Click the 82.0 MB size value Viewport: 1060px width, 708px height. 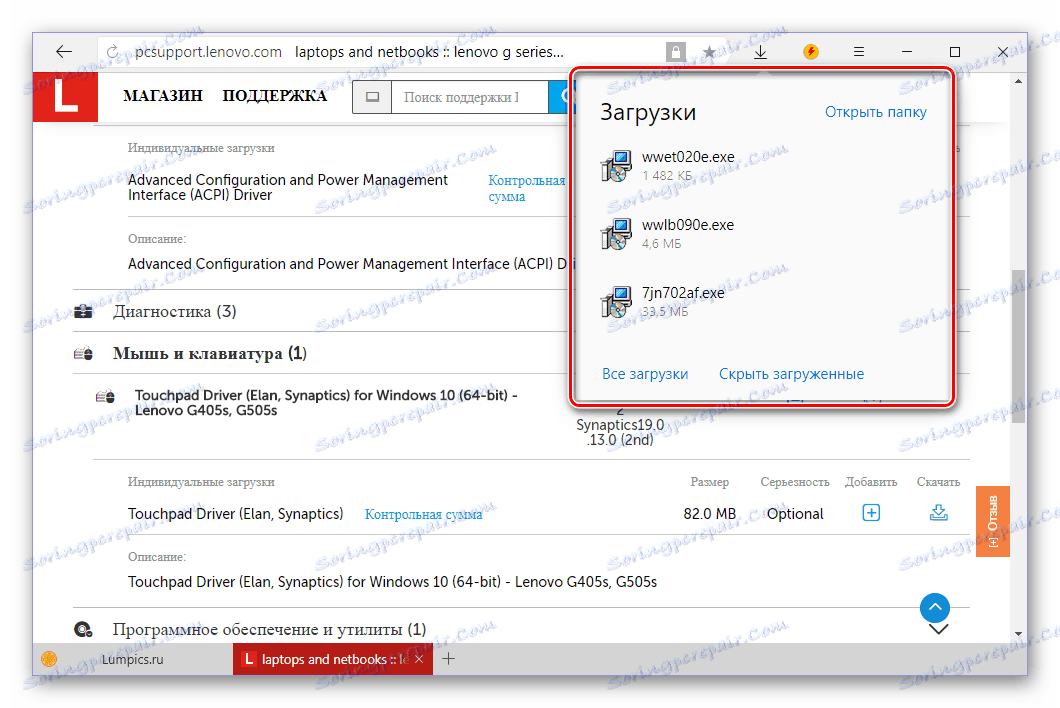pos(709,513)
